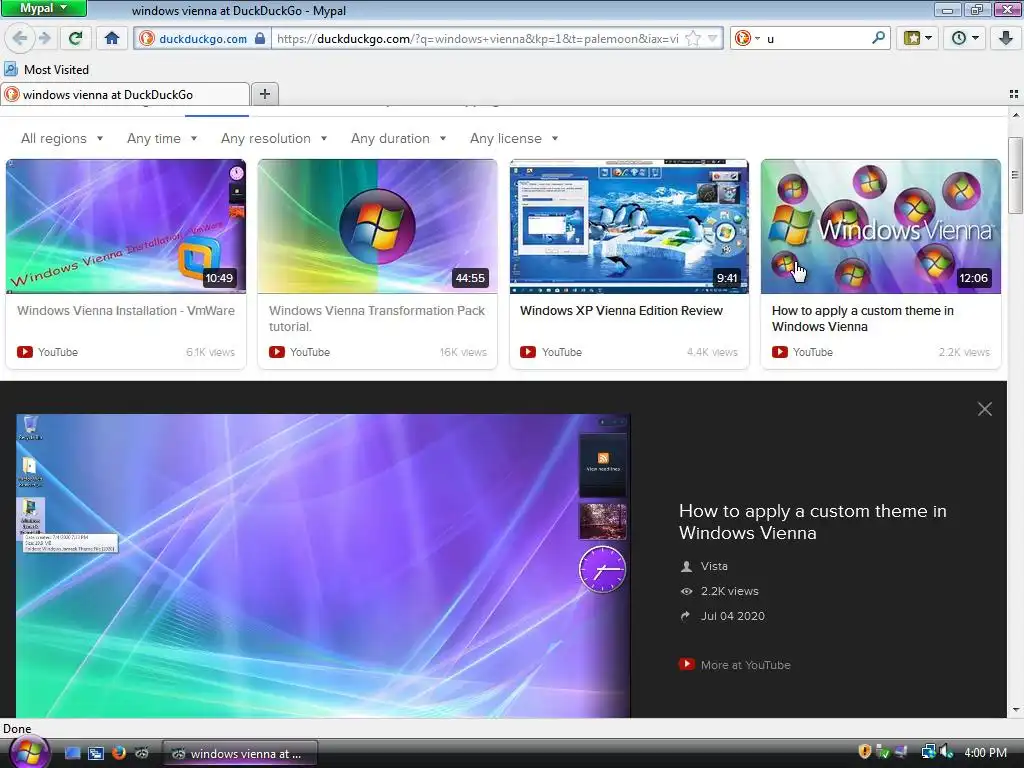Open a new tab with plus button
Screen dimensions: 1024x768
(x=264, y=94)
